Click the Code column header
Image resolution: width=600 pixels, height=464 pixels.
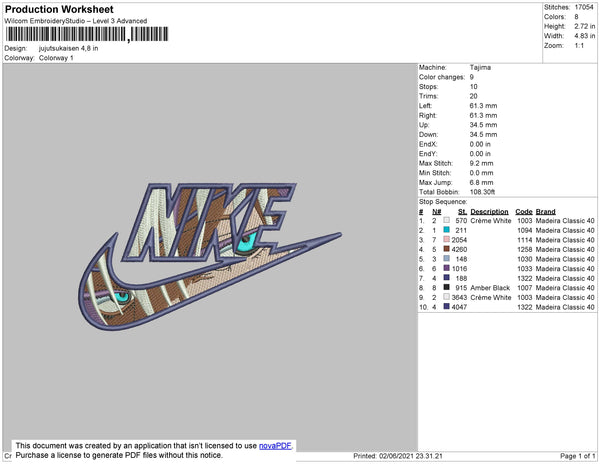523,212
